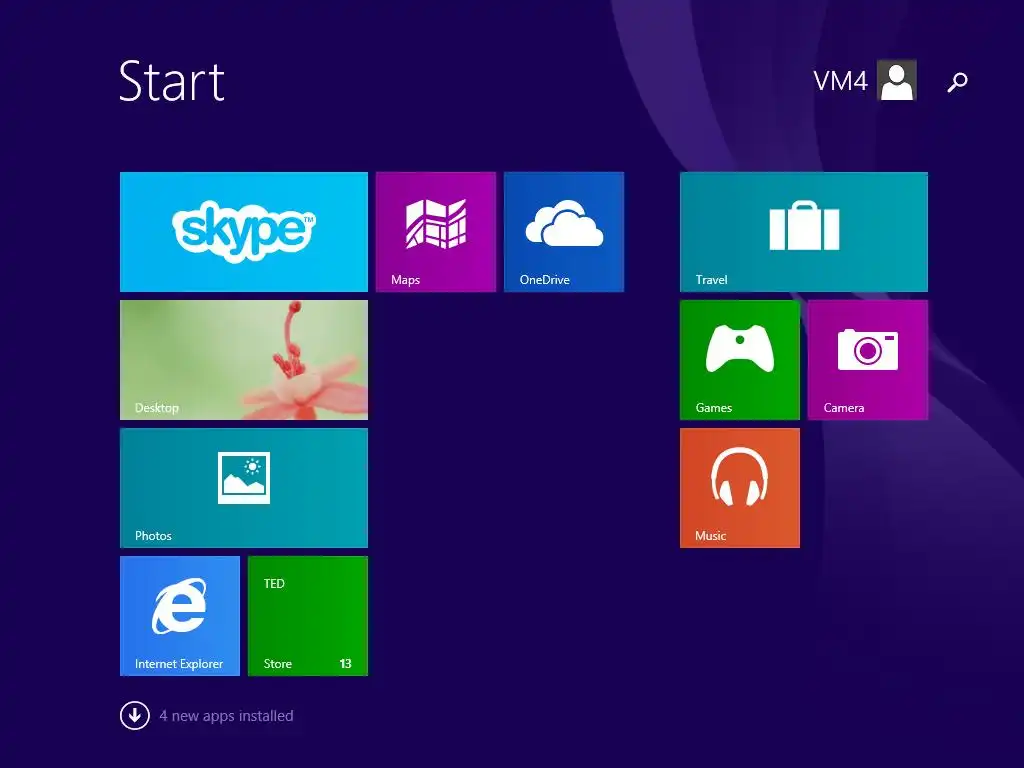Show all apps with down arrow

point(135,716)
